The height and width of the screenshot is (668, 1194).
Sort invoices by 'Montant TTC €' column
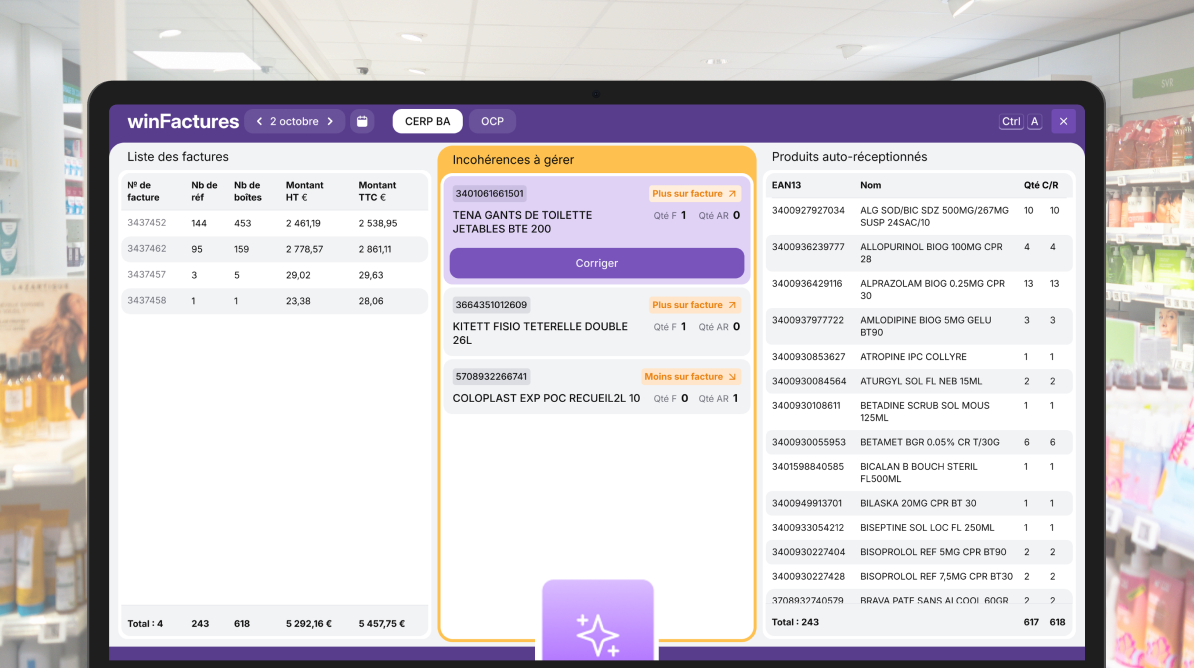coord(378,191)
